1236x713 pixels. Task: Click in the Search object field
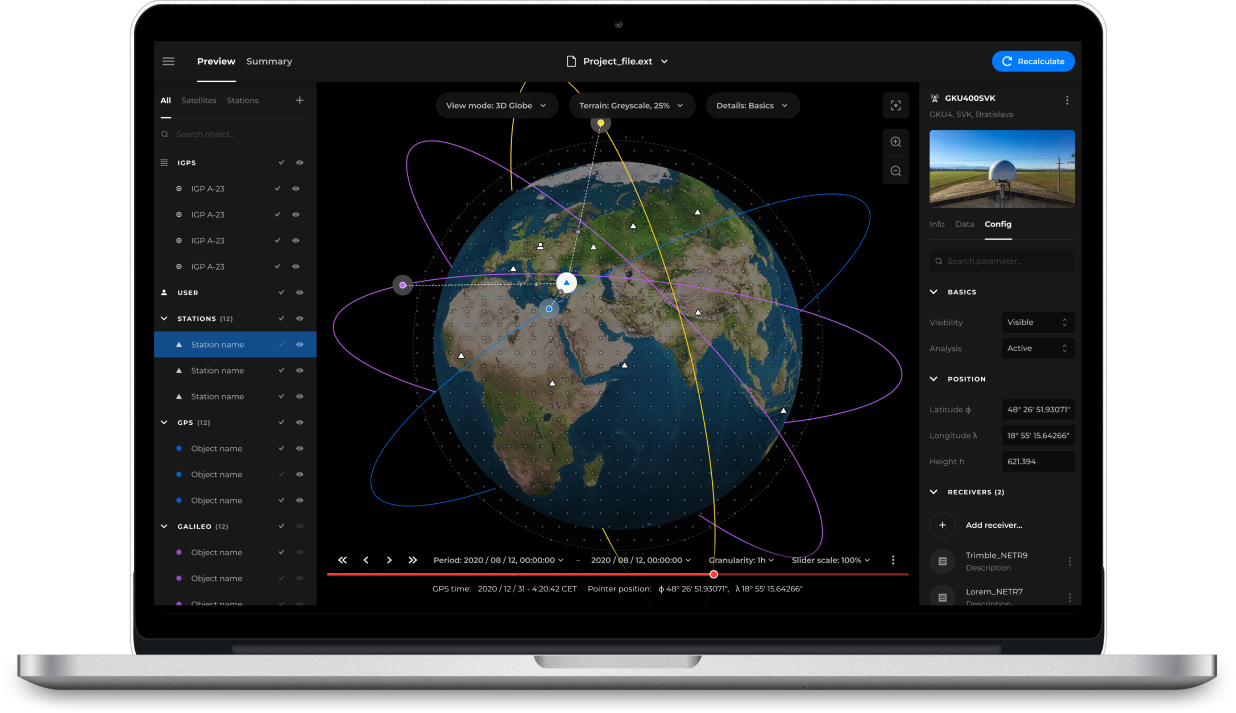[235, 134]
